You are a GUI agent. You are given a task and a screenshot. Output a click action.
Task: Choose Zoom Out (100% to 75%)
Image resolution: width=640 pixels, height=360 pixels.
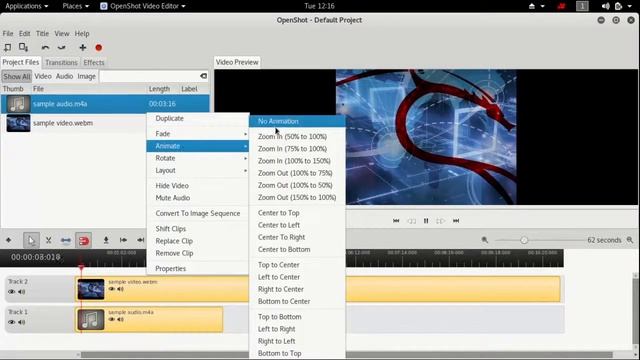(297, 173)
